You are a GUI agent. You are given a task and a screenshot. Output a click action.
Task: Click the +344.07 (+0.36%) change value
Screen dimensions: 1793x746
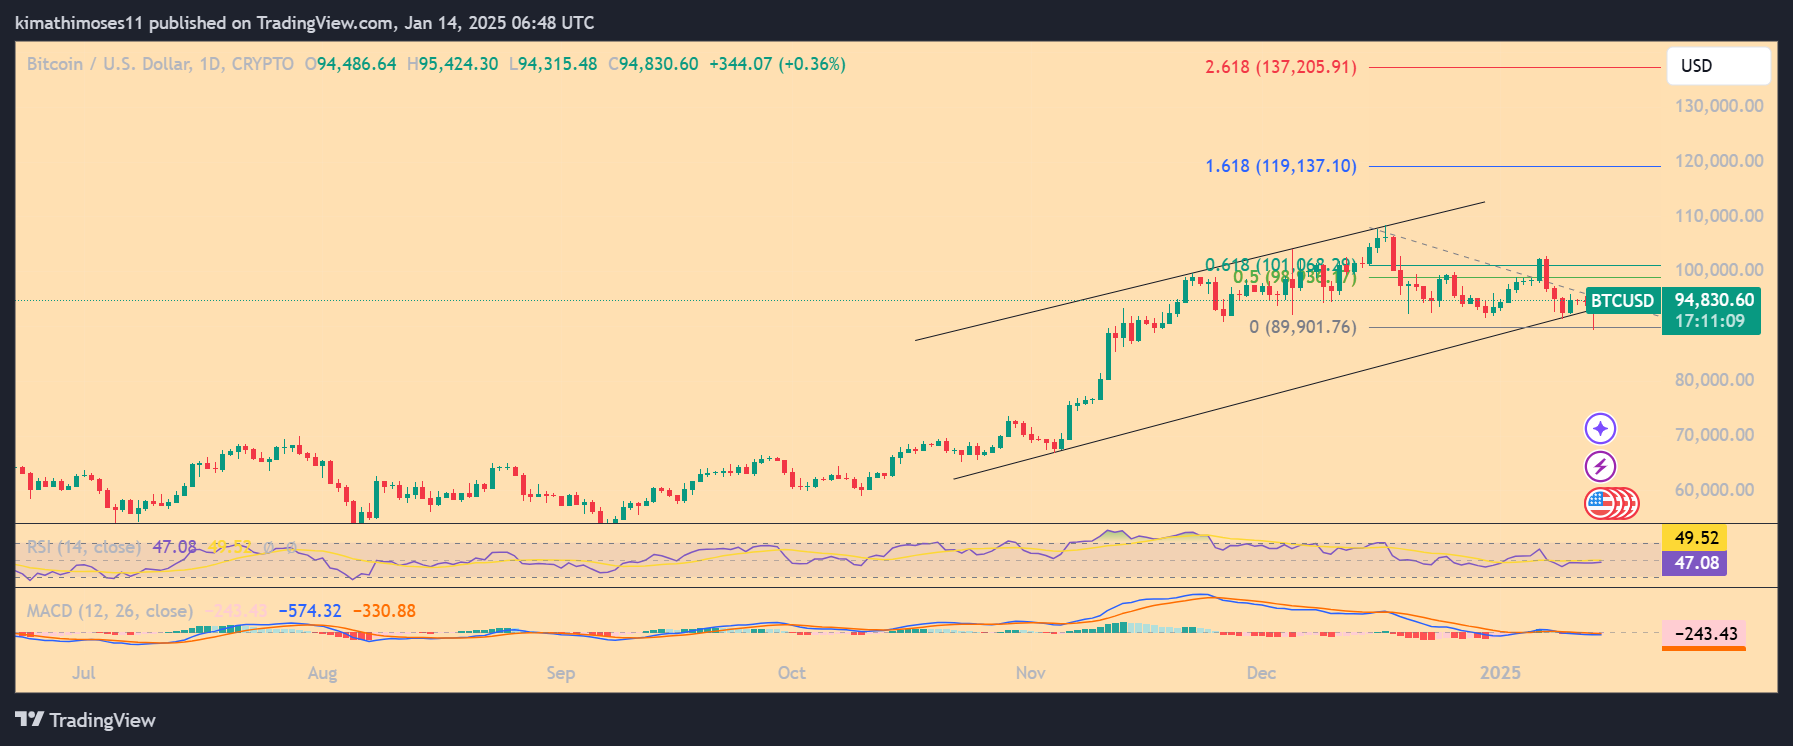777,64
